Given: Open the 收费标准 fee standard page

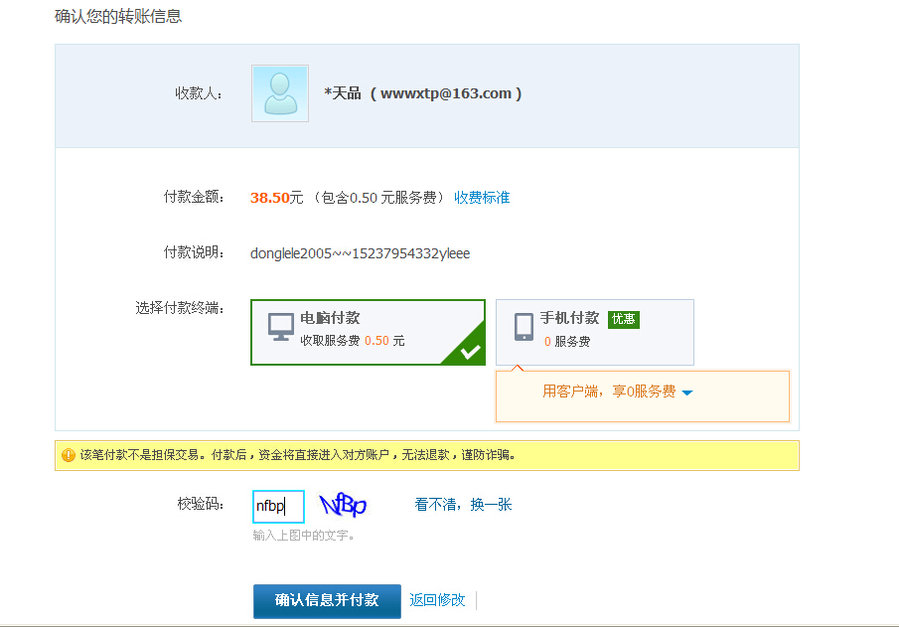Looking at the screenshot, I should pyautogui.click(x=483, y=197).
